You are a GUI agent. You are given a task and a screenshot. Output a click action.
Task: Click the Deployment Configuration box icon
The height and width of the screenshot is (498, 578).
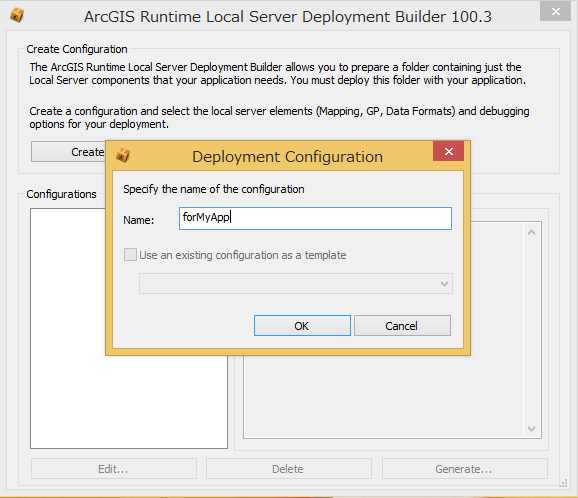click(x=123, y=156)
